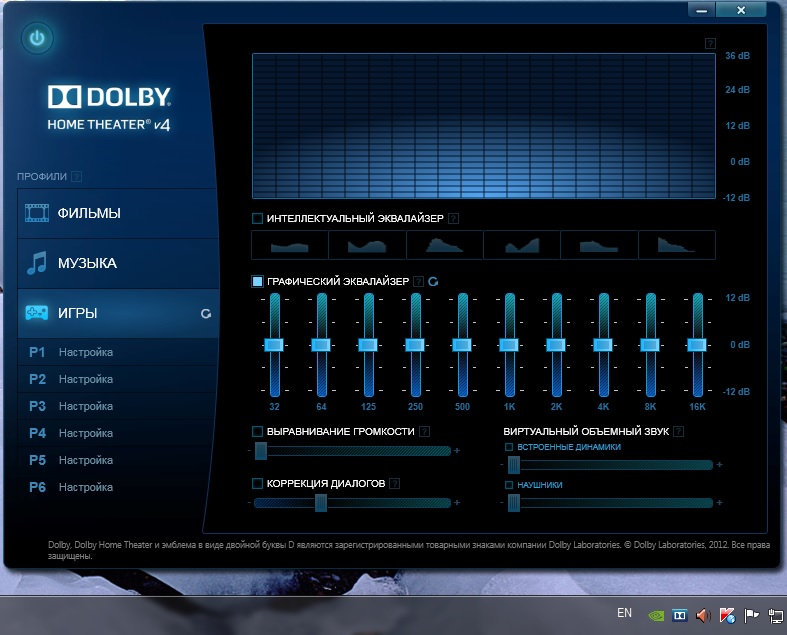Open help for Коррекция диалогов
This screenshot has width=787, height=635.
pyautogui.click(x=395, y=483)
